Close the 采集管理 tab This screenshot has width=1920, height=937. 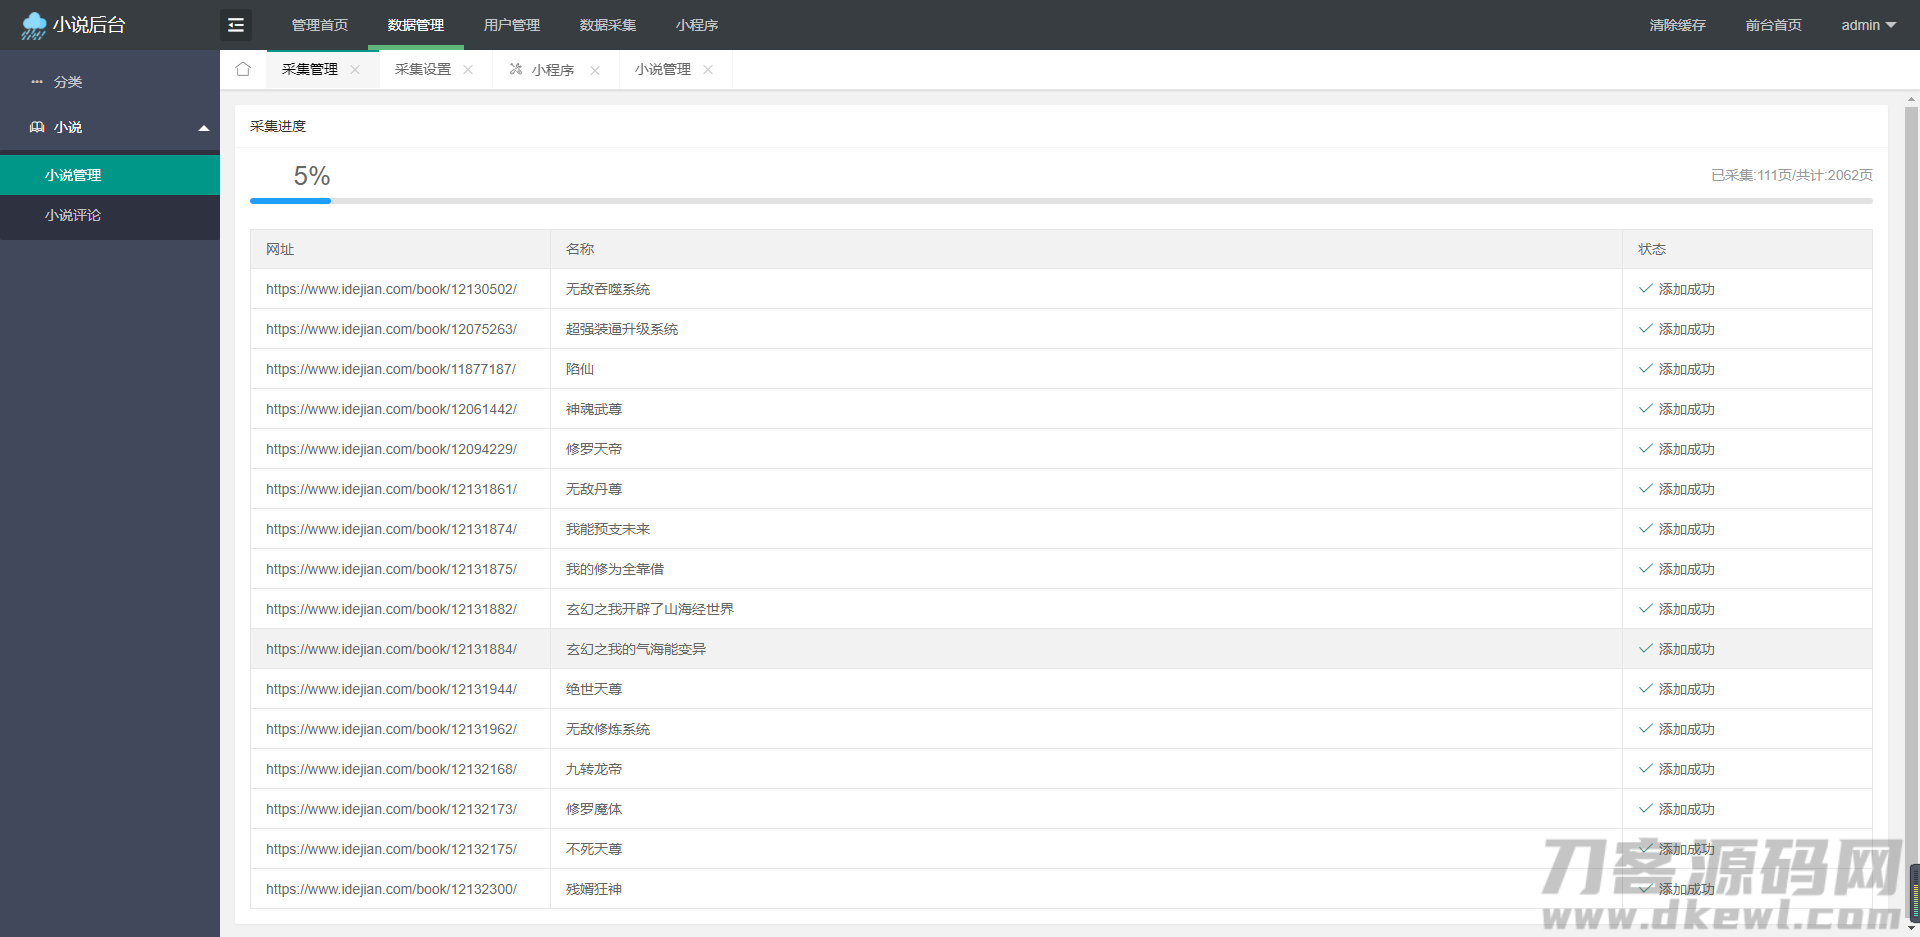[355, 70]
